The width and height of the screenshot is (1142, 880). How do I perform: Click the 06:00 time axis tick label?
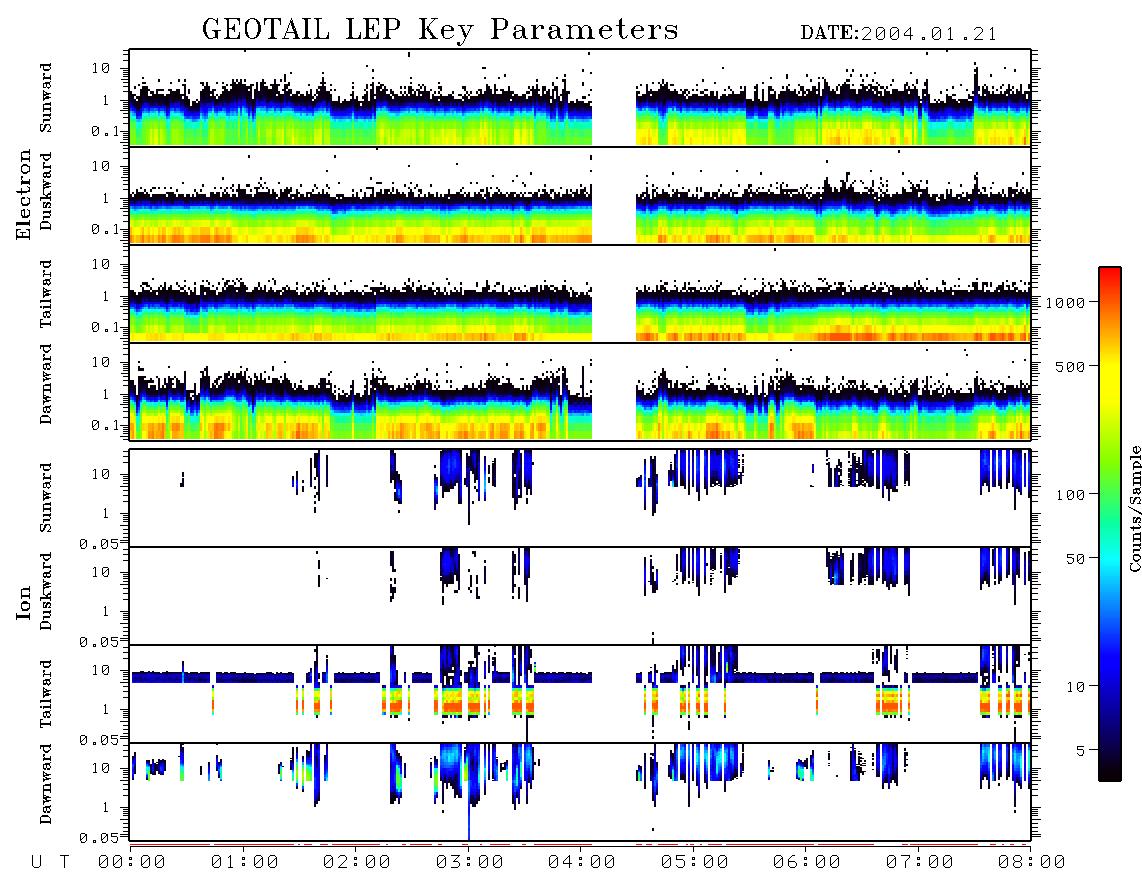807,862
